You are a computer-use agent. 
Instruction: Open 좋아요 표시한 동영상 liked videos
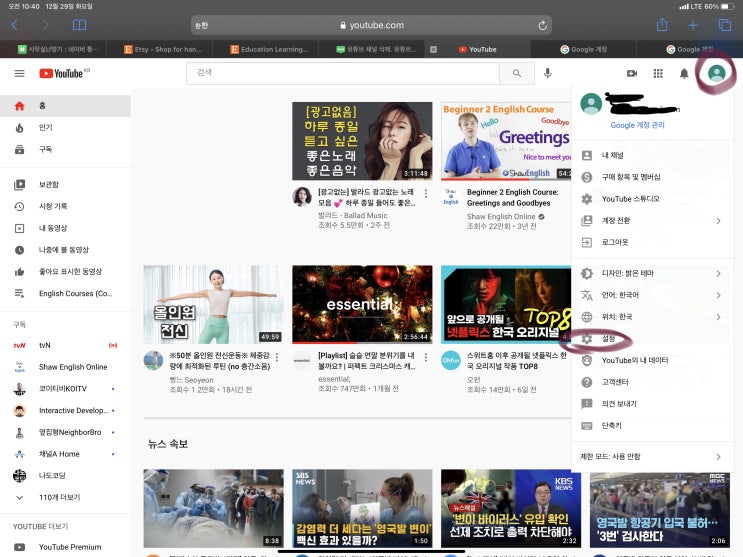tap(65, 272)
